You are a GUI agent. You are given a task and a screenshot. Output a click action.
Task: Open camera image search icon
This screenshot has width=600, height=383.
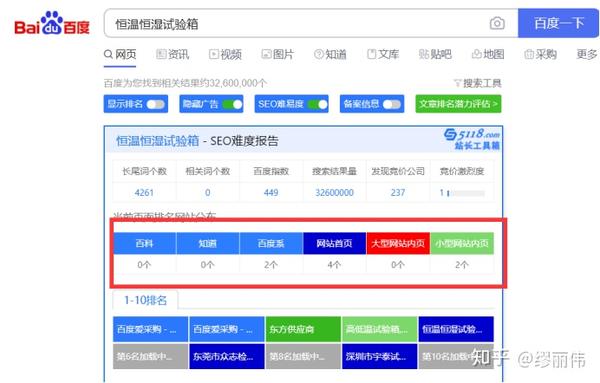click(x=497, y=24)
